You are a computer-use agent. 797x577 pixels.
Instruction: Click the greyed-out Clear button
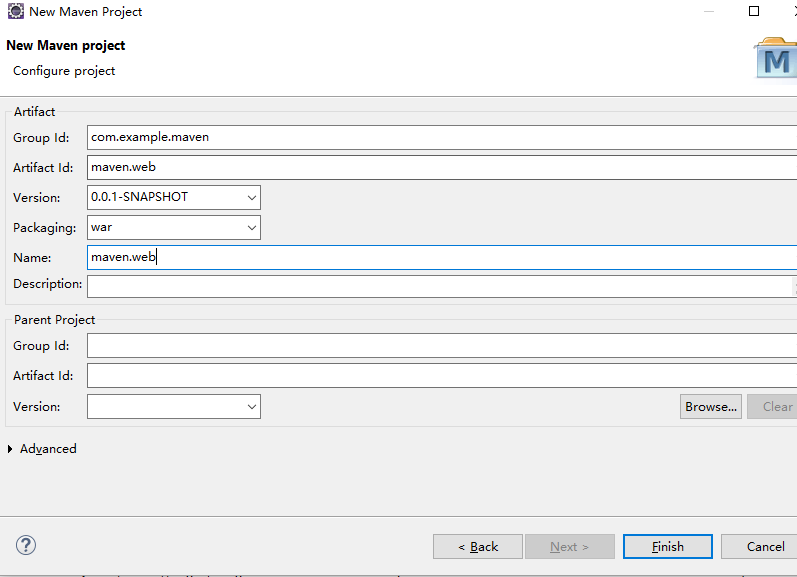pyautogui.click(x=772, y=407)
